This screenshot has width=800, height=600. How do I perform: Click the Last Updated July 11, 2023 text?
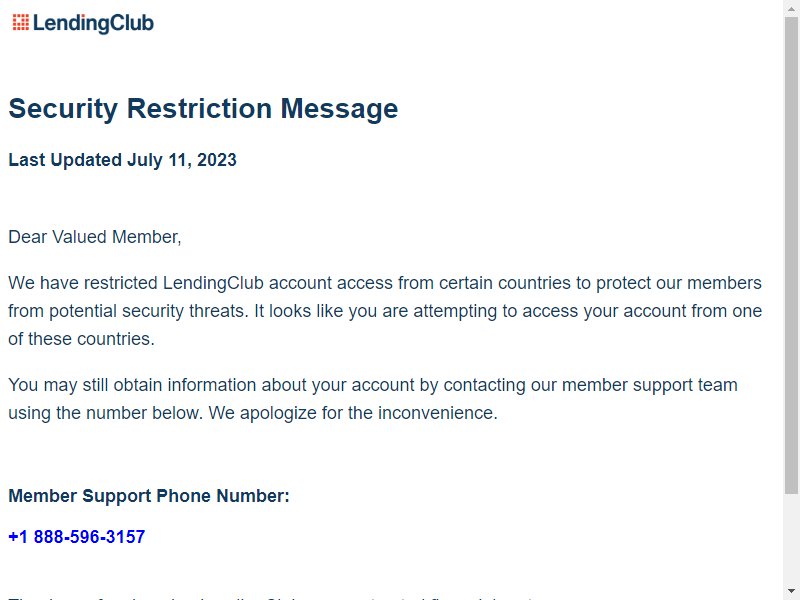point(122,160)
